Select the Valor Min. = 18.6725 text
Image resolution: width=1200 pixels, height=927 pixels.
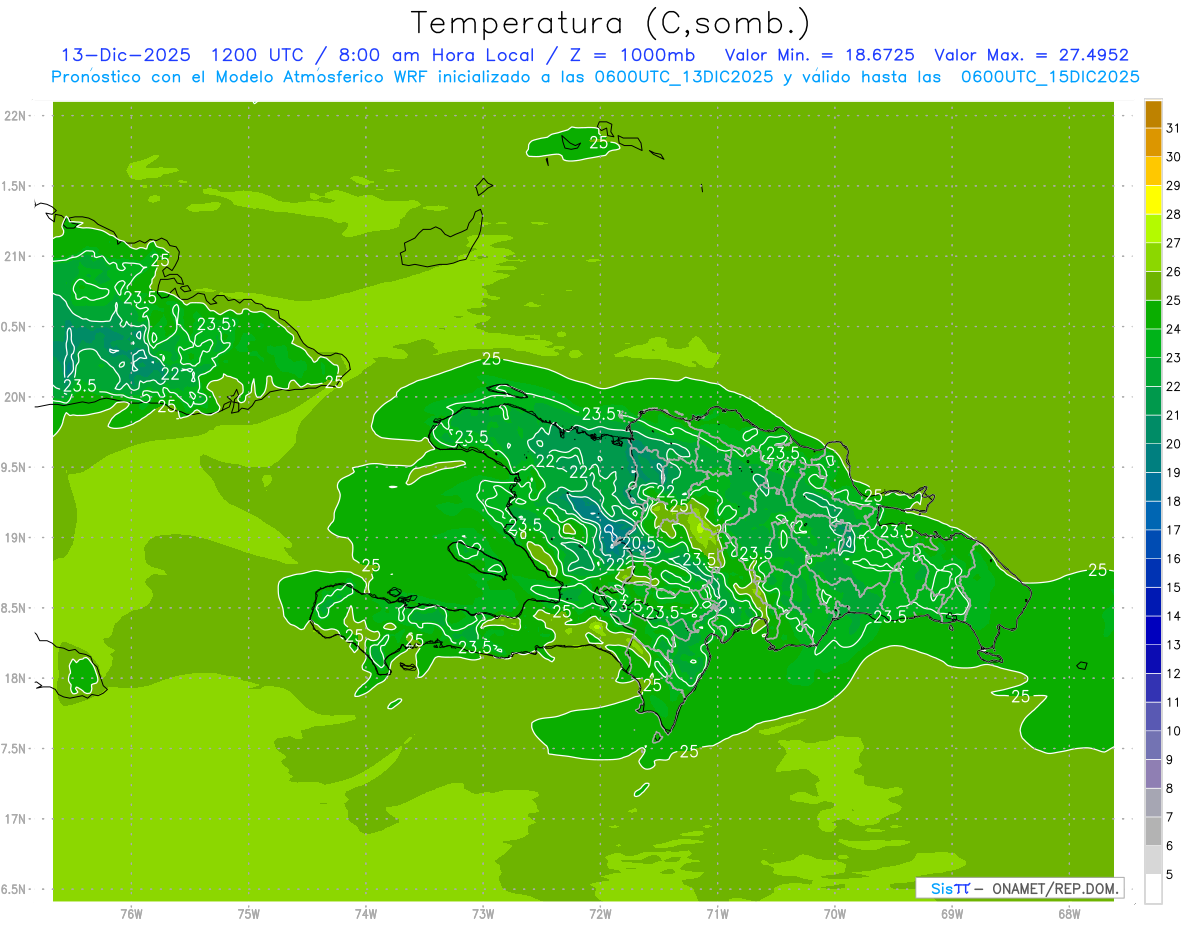coord(819,55)
